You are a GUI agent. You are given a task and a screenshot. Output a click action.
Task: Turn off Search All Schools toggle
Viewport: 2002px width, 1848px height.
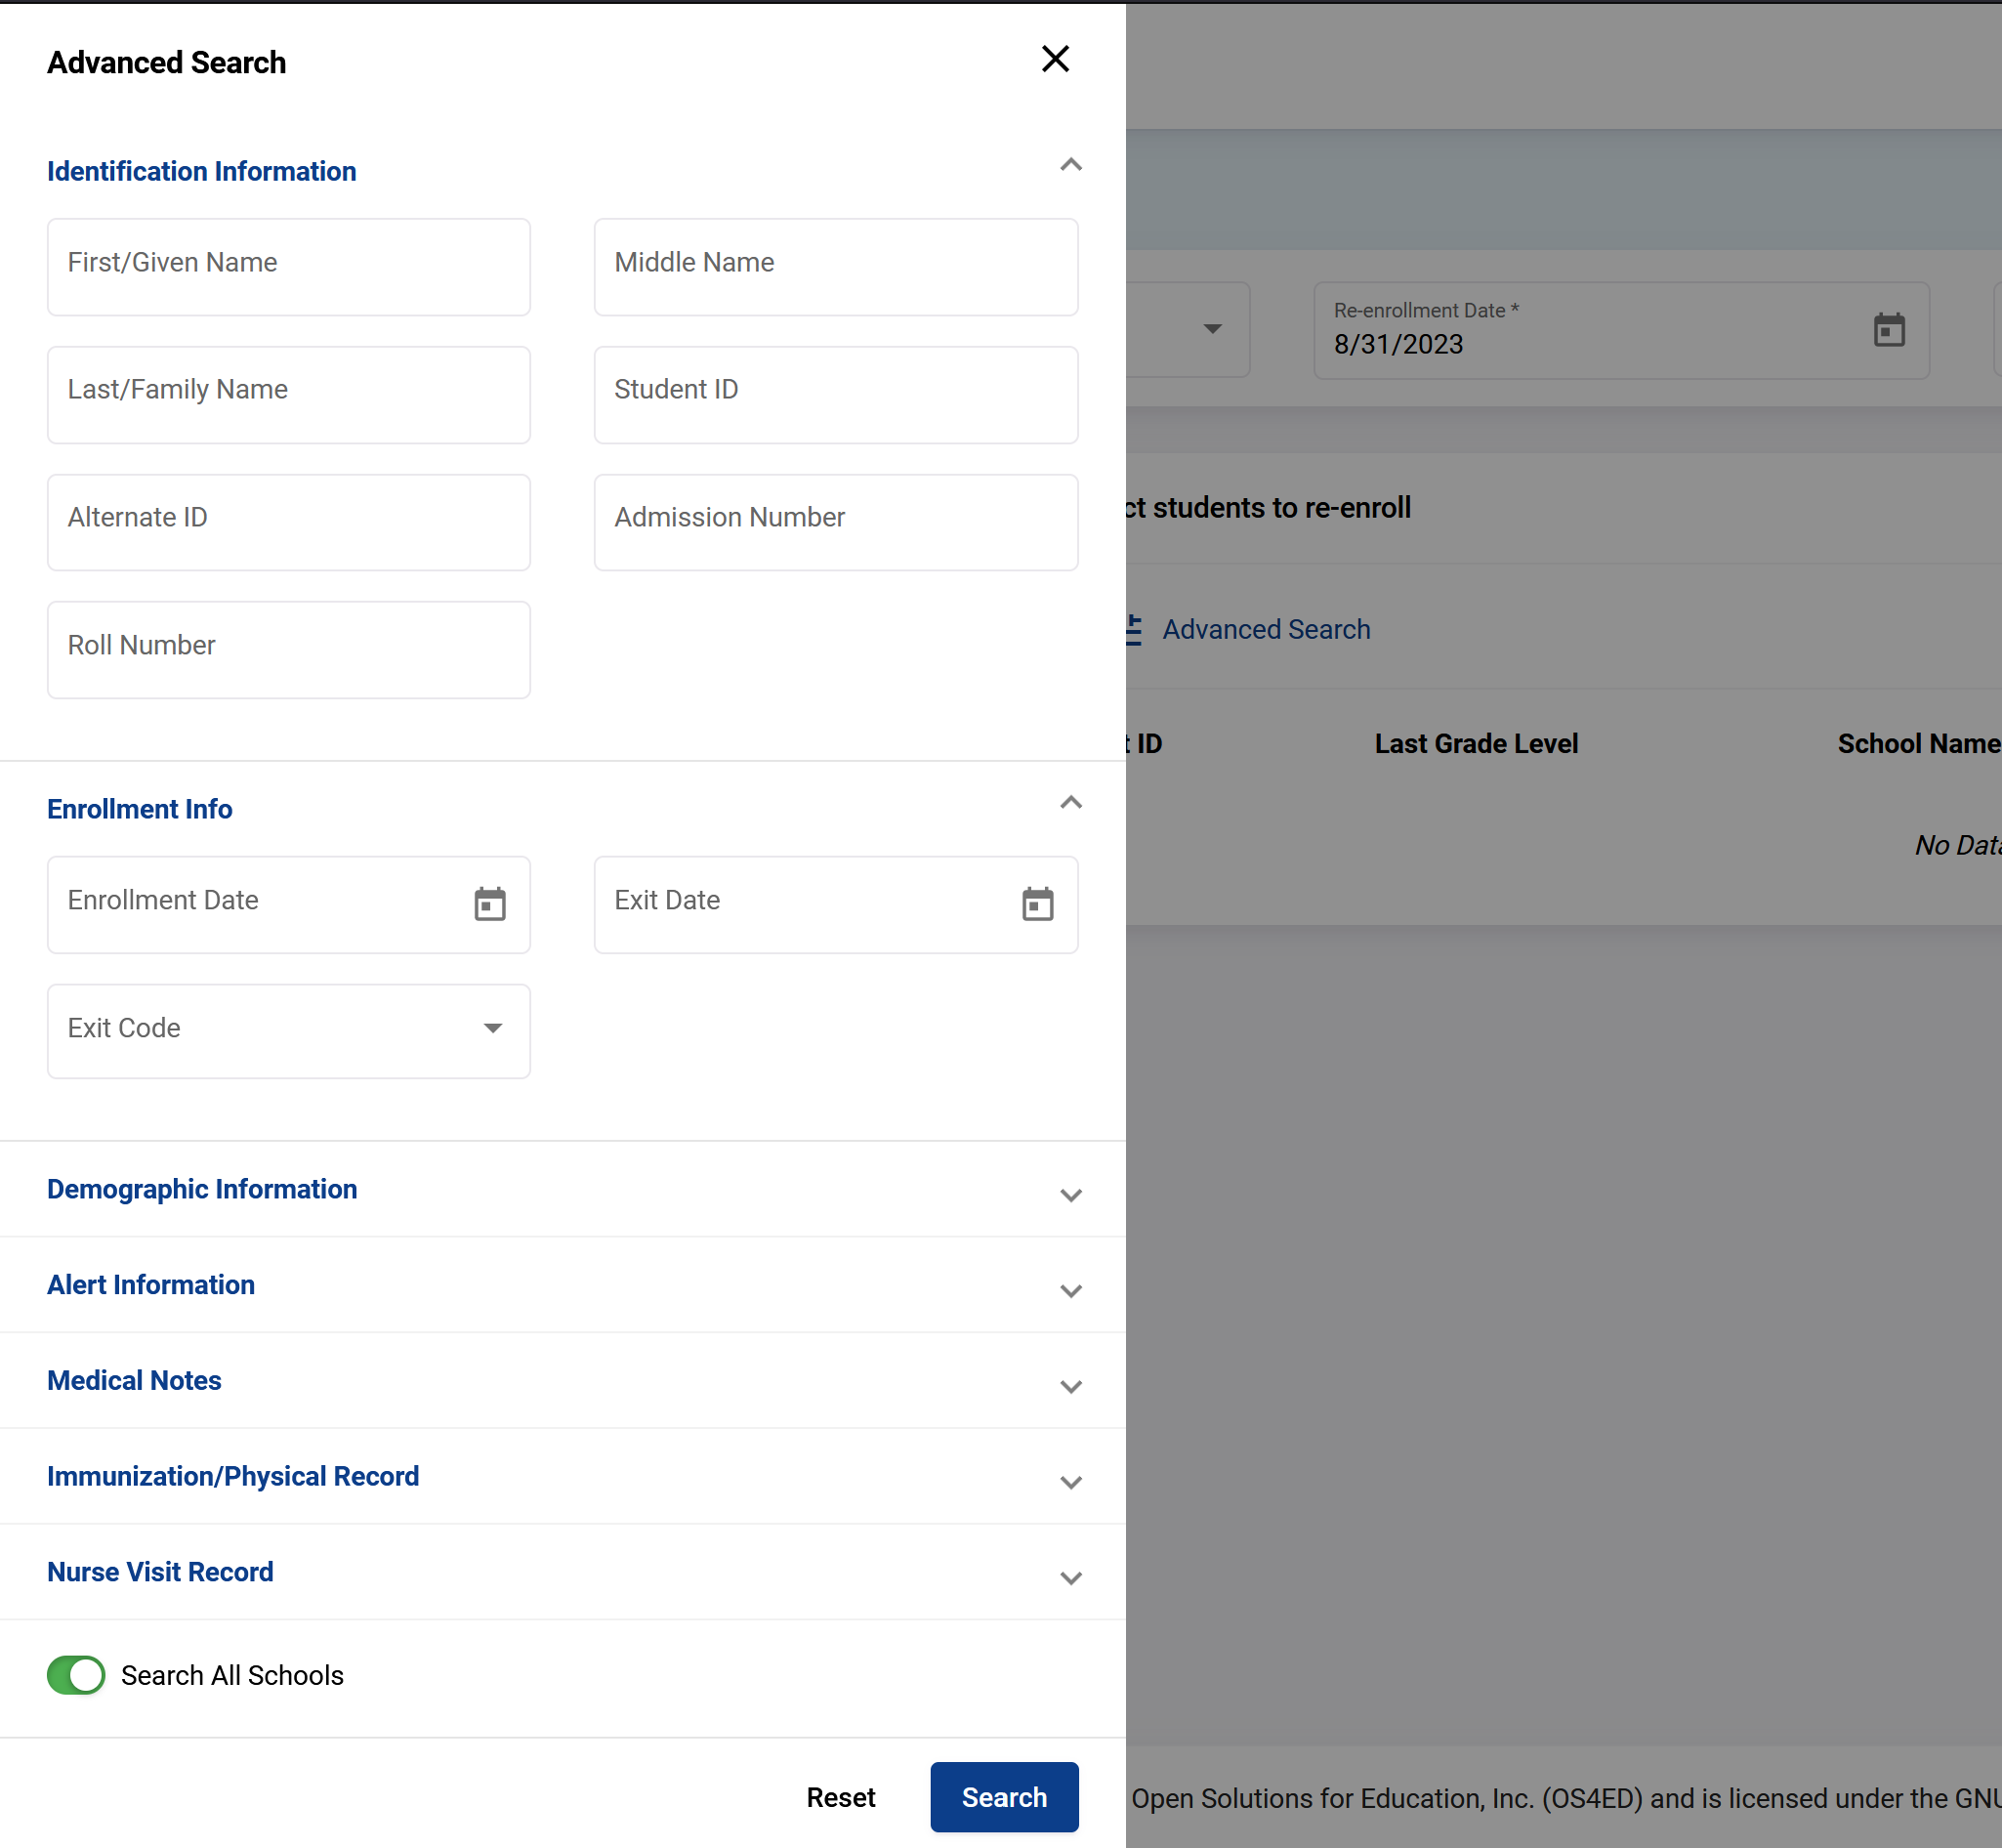[x=76, y=1675]
